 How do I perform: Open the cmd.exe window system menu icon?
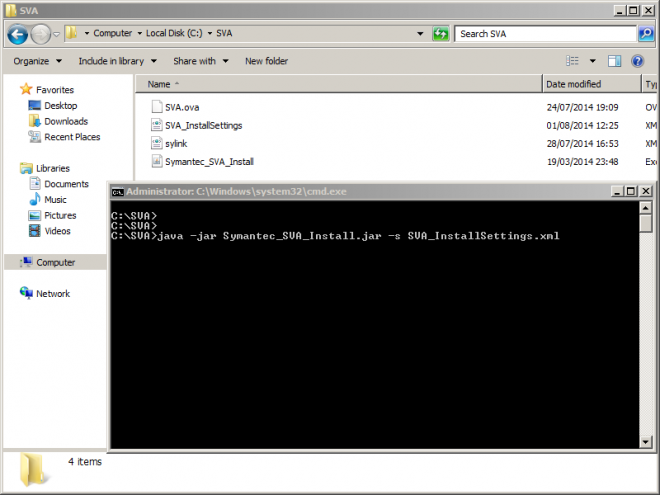117,192
